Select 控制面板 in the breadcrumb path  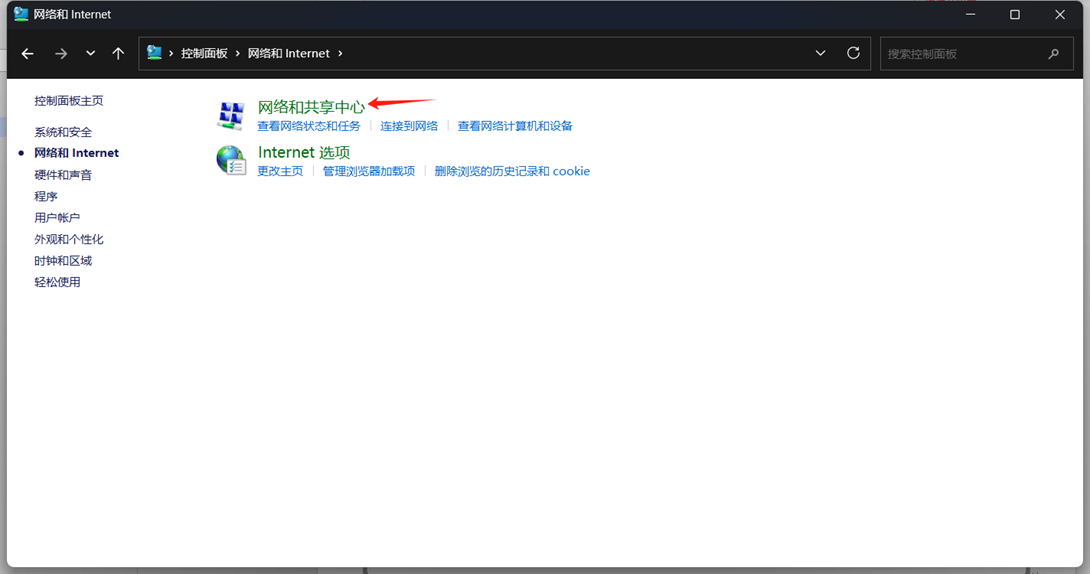click(204, 54)
